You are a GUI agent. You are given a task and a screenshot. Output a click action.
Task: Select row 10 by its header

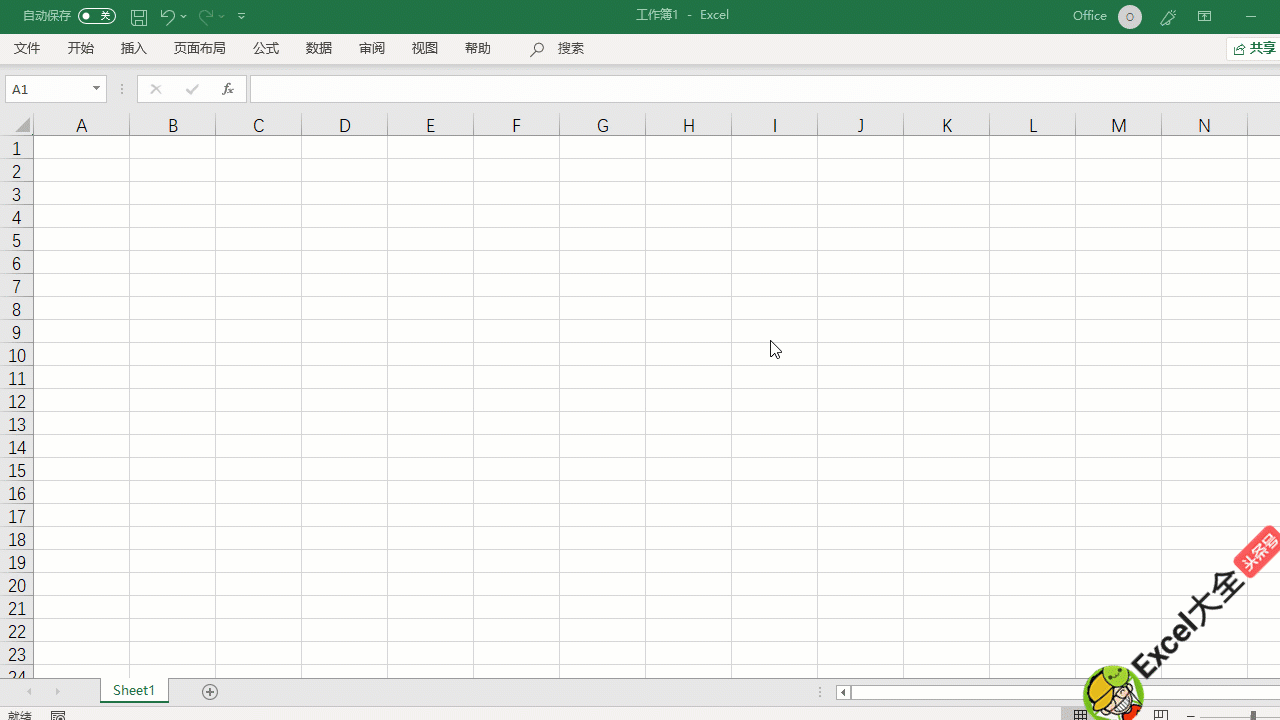pos(16,355)
